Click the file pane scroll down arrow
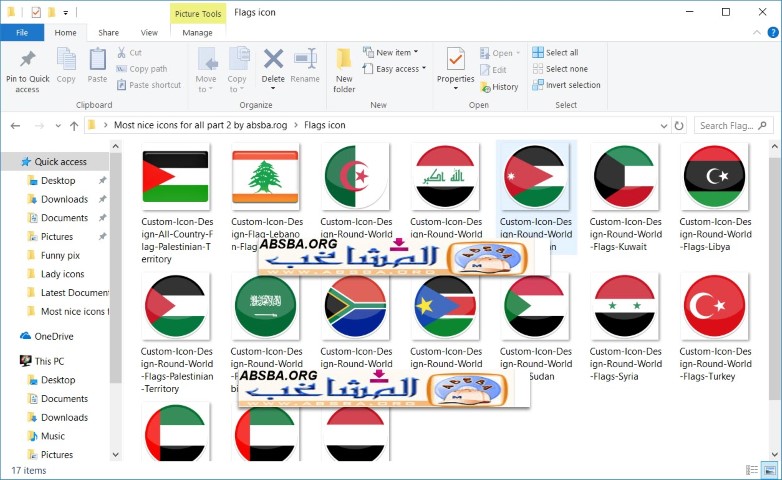Viewport: 782px width, 480px height. click(x=775, y=455)
